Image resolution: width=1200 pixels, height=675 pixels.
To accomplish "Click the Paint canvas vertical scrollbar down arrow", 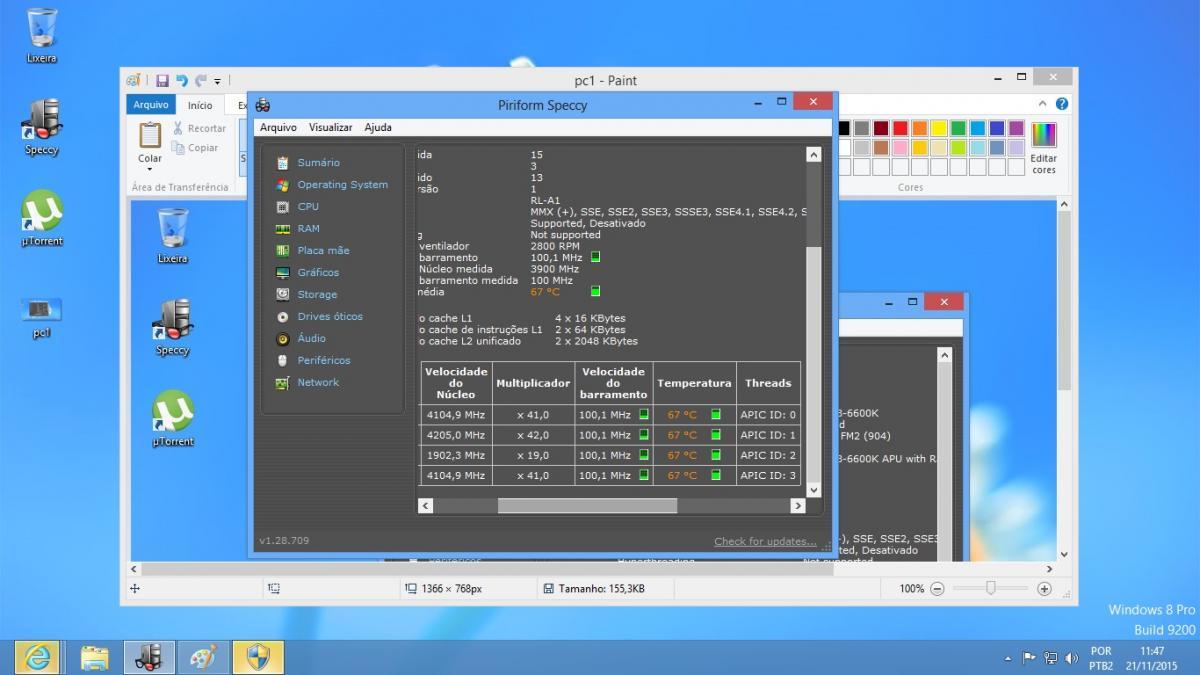I will [1064, 554].
